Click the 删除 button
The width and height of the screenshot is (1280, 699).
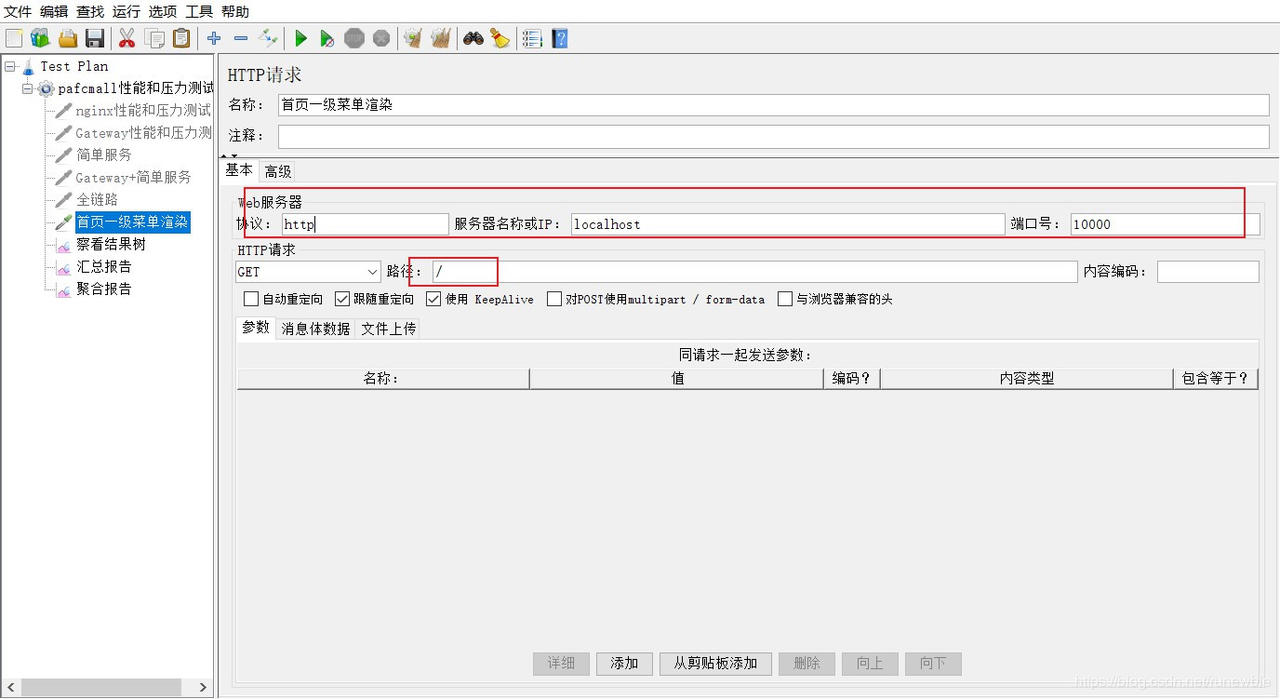[806, 663]
